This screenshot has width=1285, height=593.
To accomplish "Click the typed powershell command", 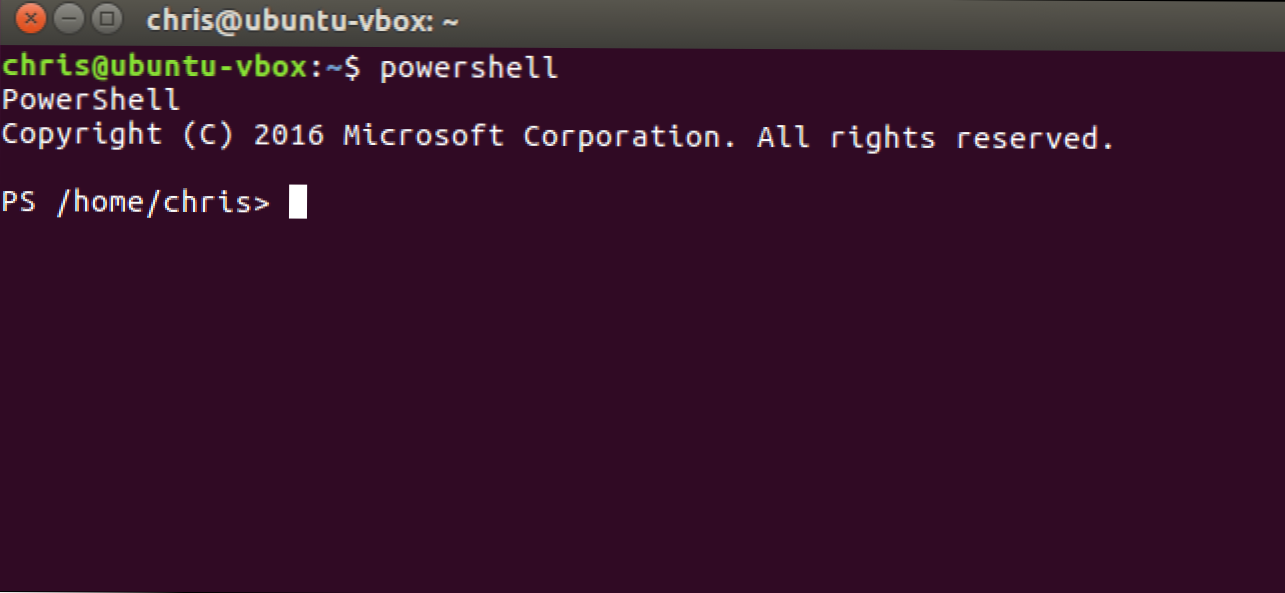I will (x=468, y=69).
